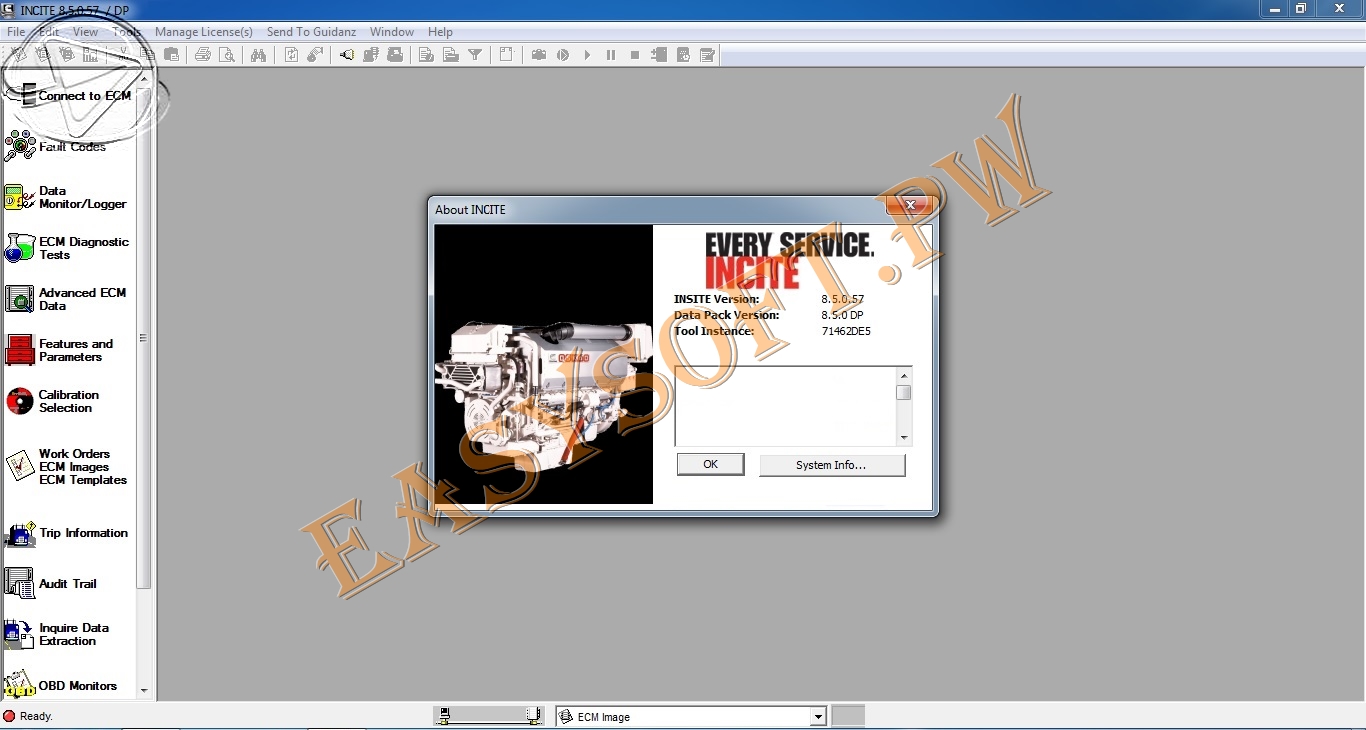Click the camera snapshot toolbar icon

[539, 55]
